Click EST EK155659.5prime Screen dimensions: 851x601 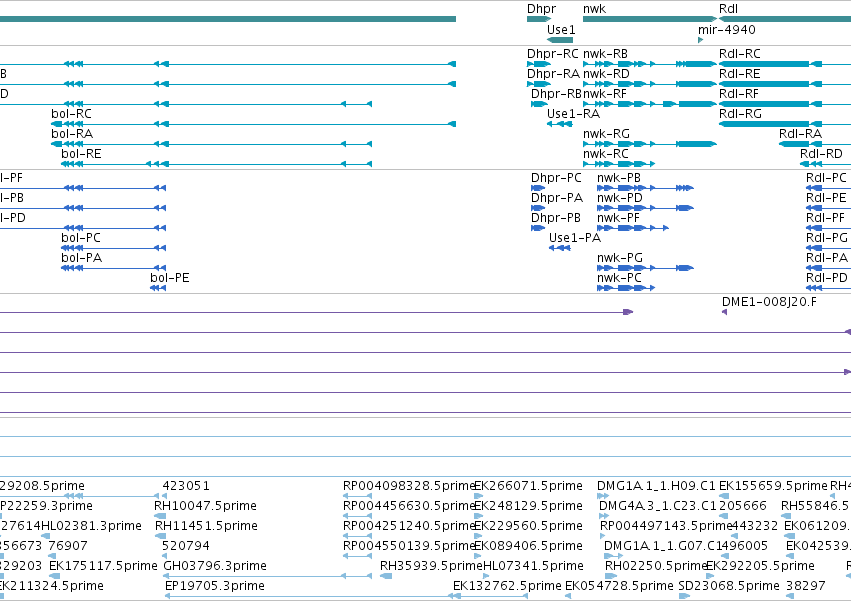click(773, 486)
